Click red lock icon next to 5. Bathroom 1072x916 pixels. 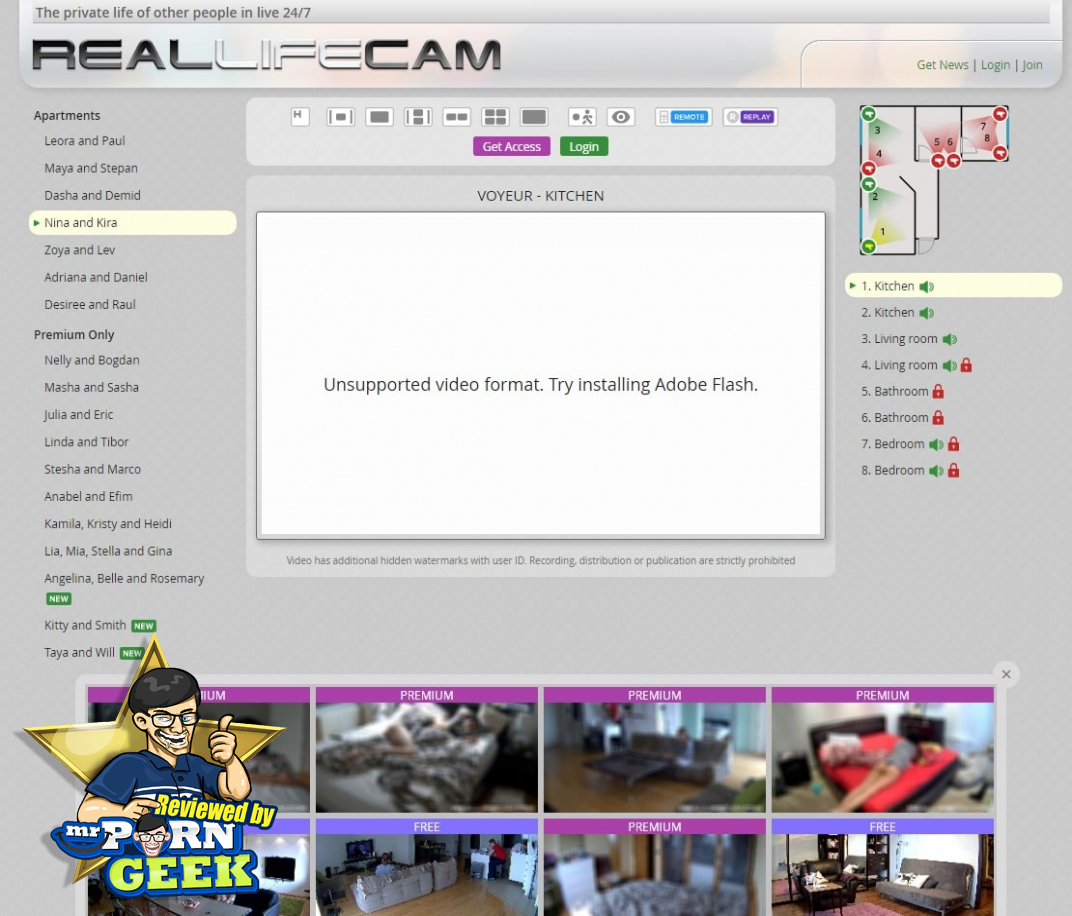click(x=938, y=392)
